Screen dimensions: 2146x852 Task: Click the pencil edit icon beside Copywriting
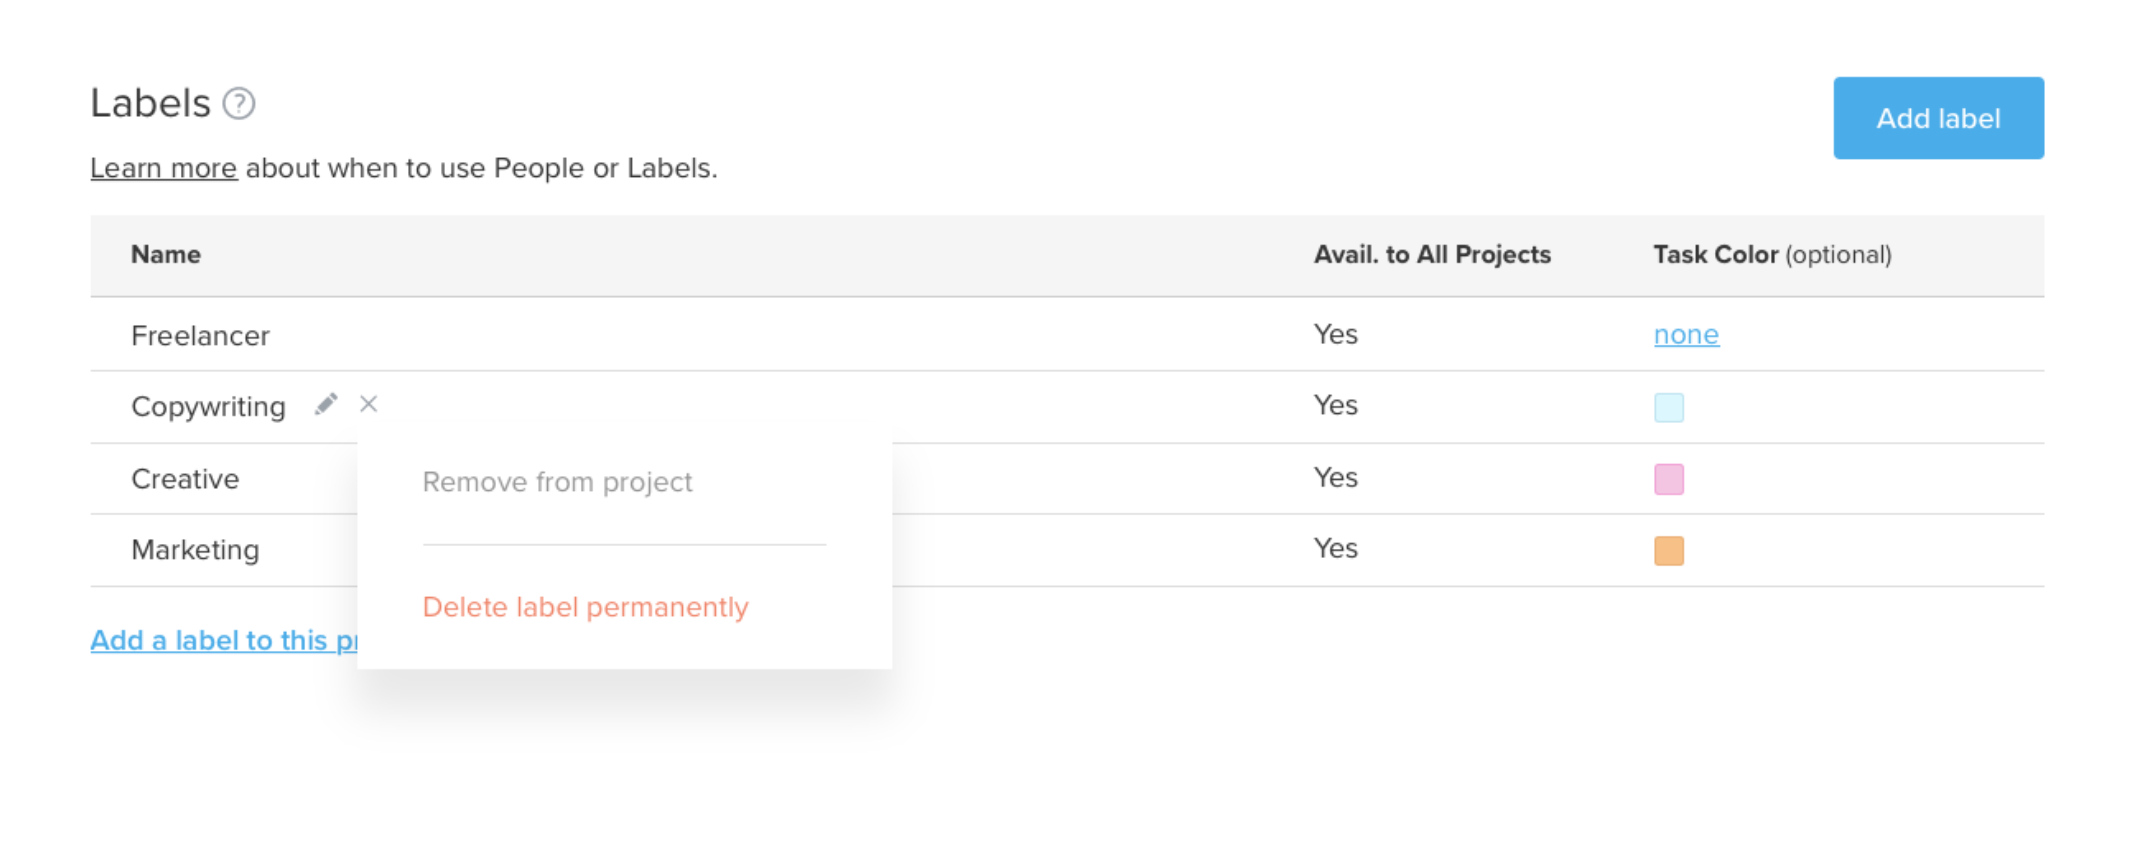[326, 403]
